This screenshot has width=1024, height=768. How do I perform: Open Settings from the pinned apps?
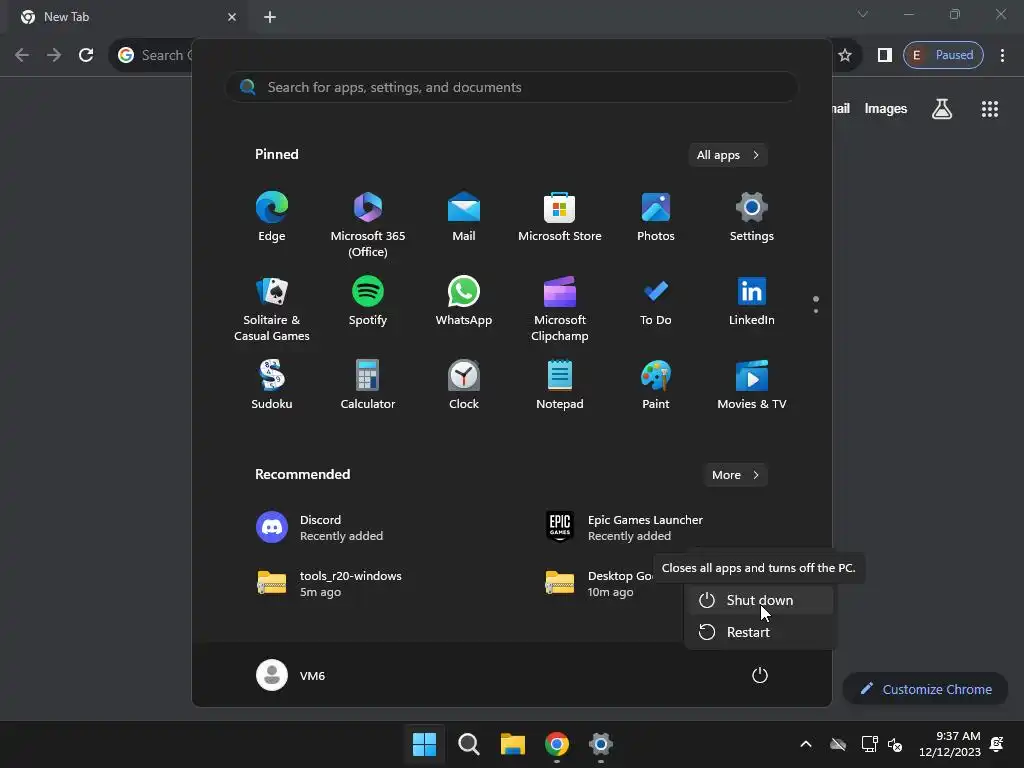click(x=752, y=217)
